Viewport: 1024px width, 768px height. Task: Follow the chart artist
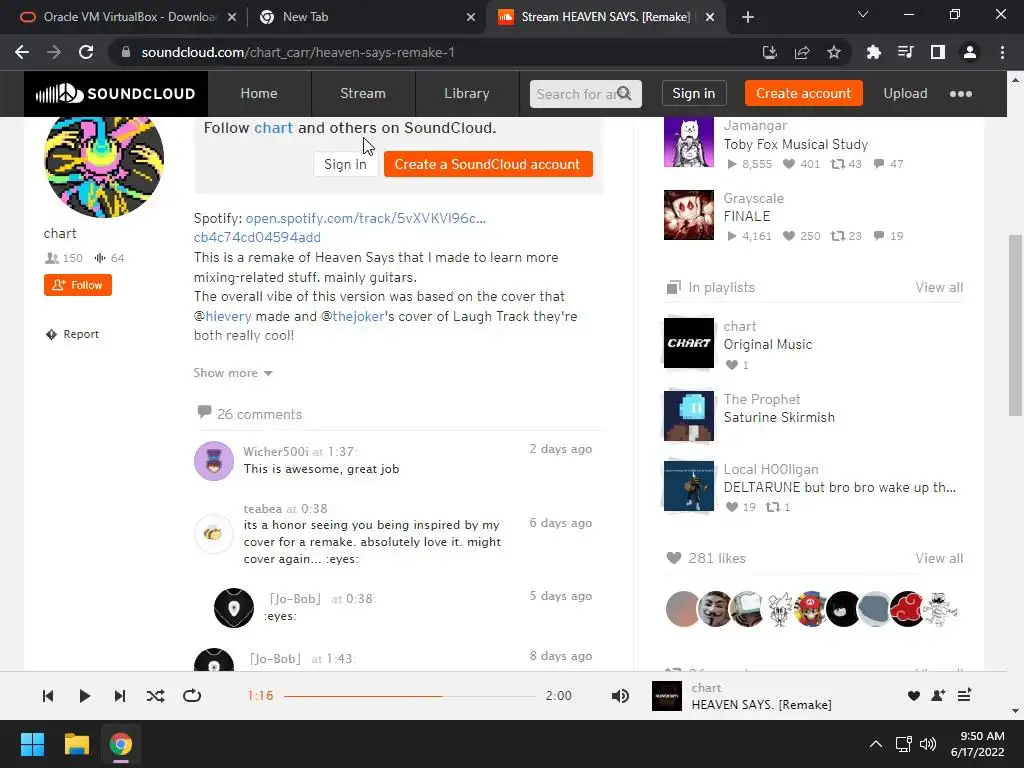click(78, 285)
